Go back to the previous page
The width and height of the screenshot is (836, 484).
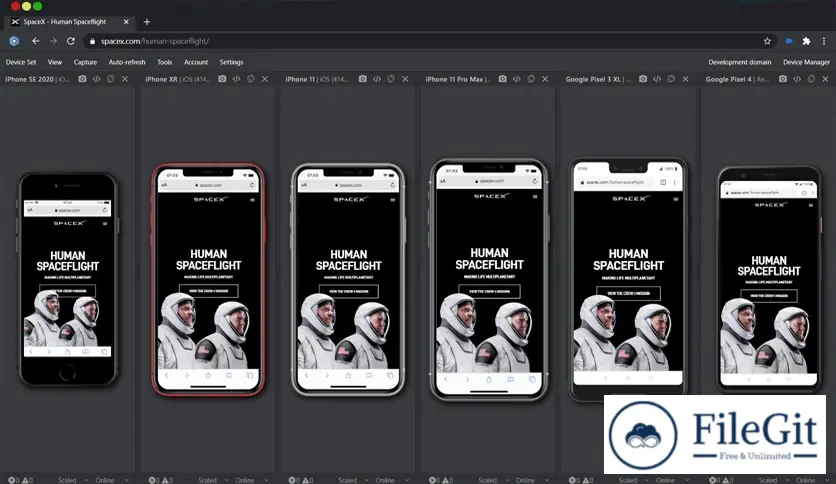coord(36,41)
